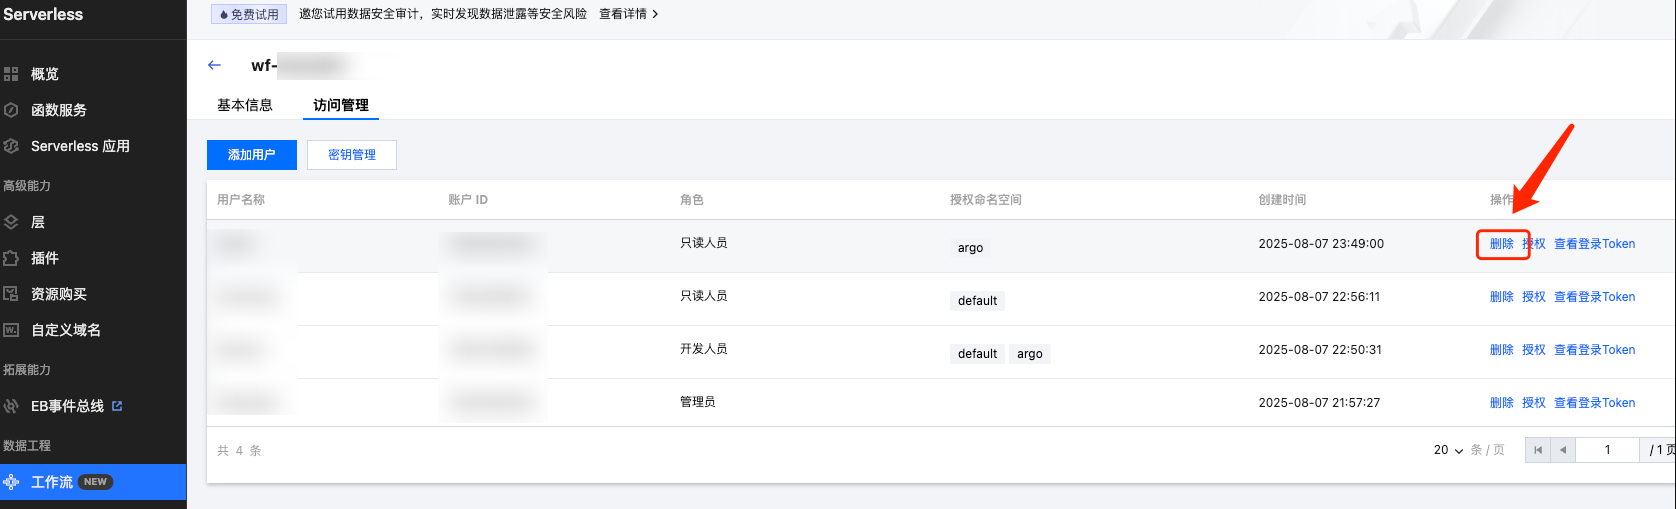
Task: Open 密钥管理 key management
Action: pos(352,155)
